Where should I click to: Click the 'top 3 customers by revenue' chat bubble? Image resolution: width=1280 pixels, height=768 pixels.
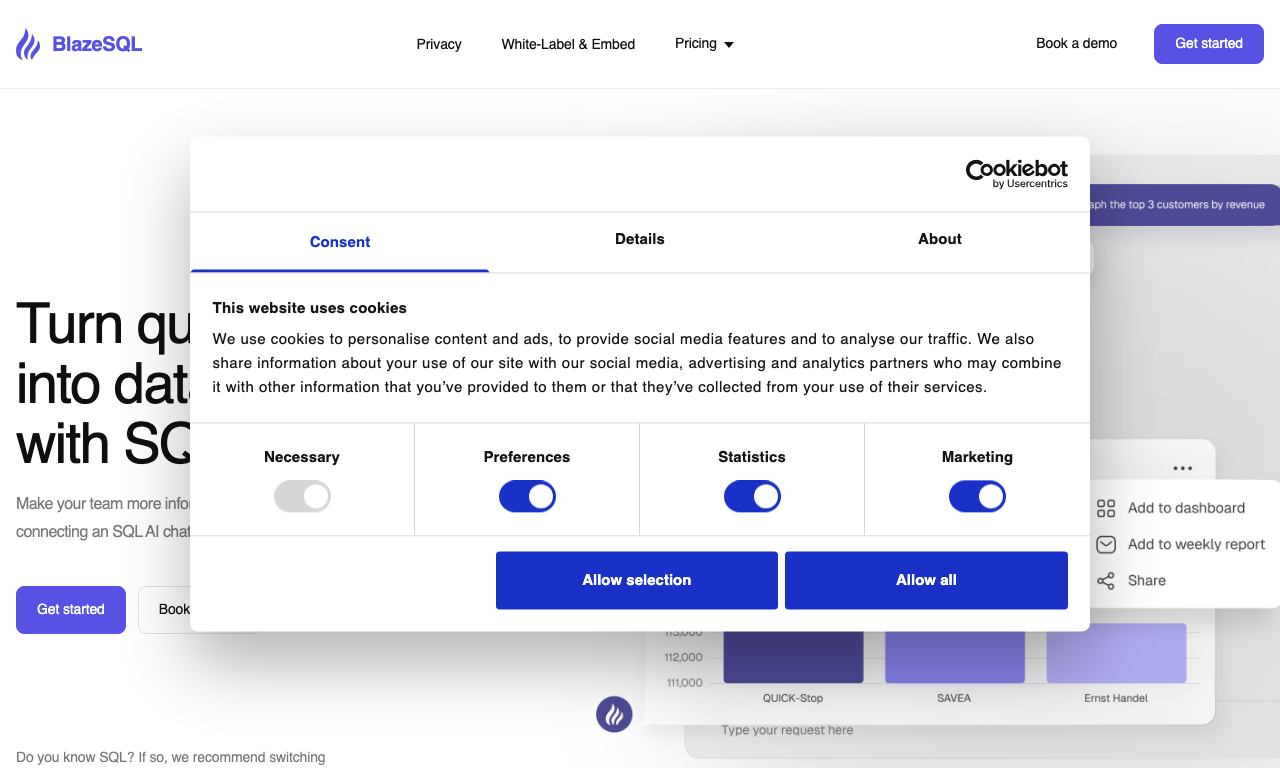click(1183, 205)
